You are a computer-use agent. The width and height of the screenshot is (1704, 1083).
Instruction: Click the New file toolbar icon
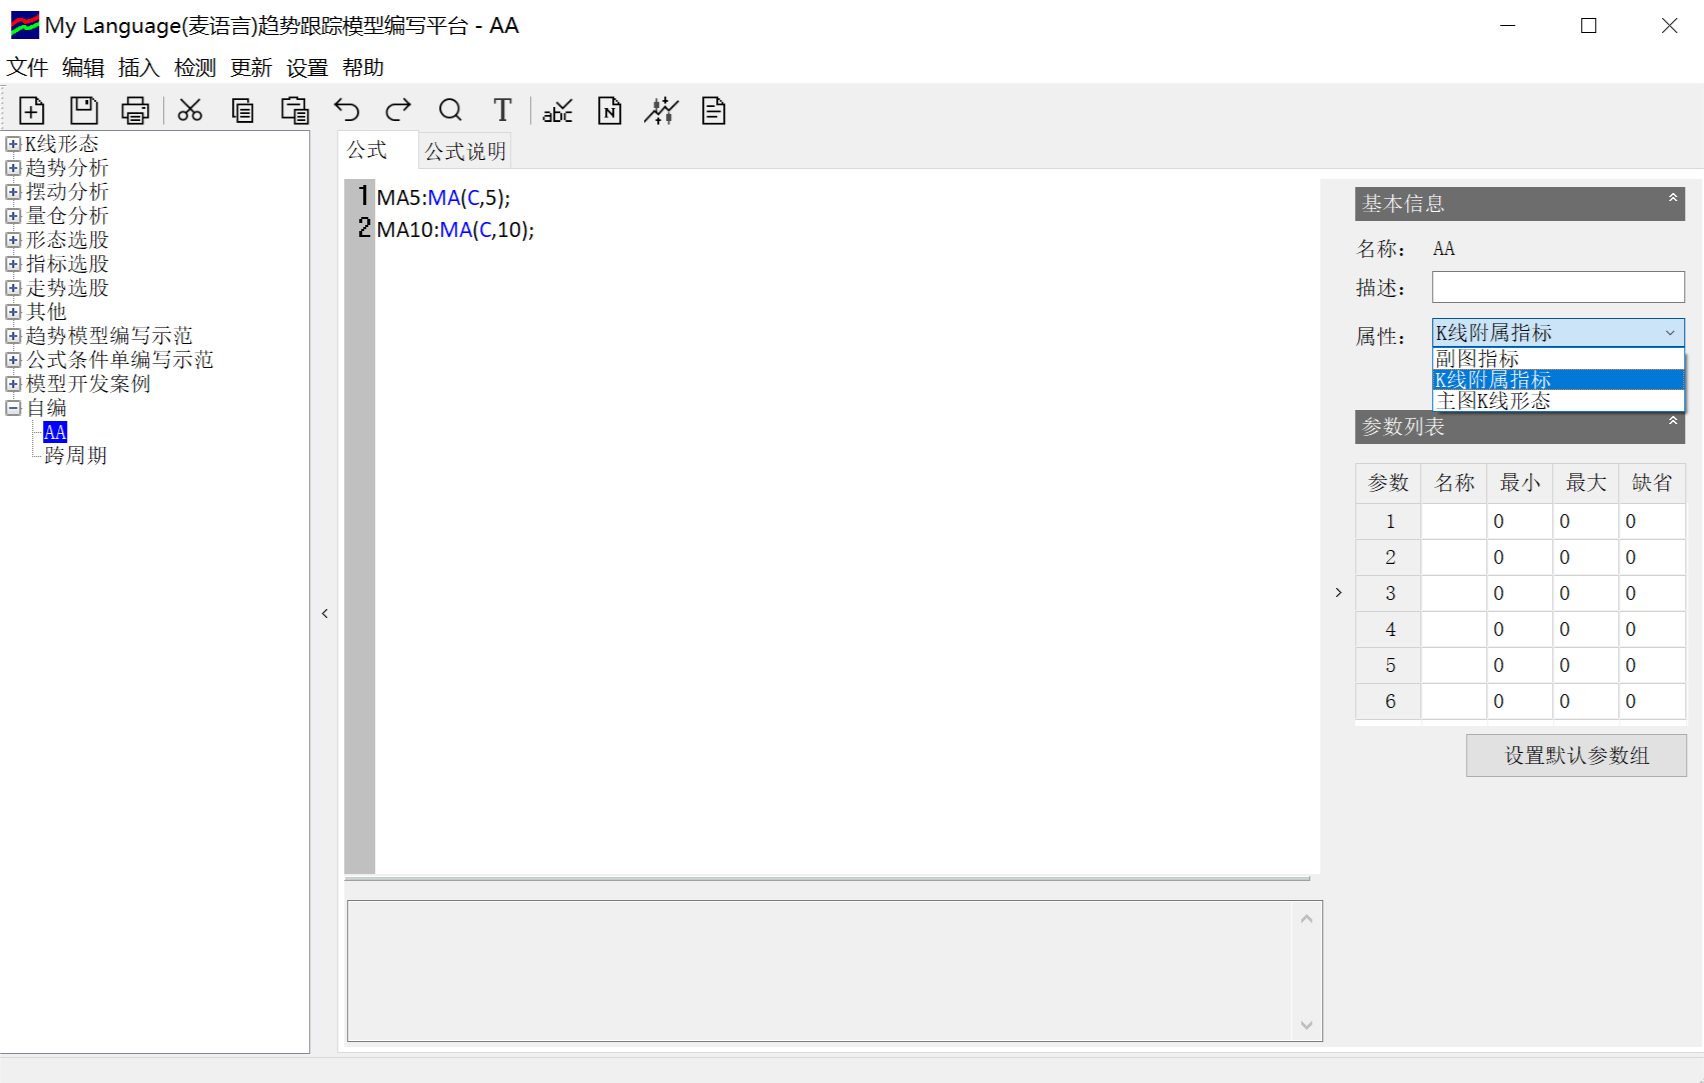[x=32, y=110]
